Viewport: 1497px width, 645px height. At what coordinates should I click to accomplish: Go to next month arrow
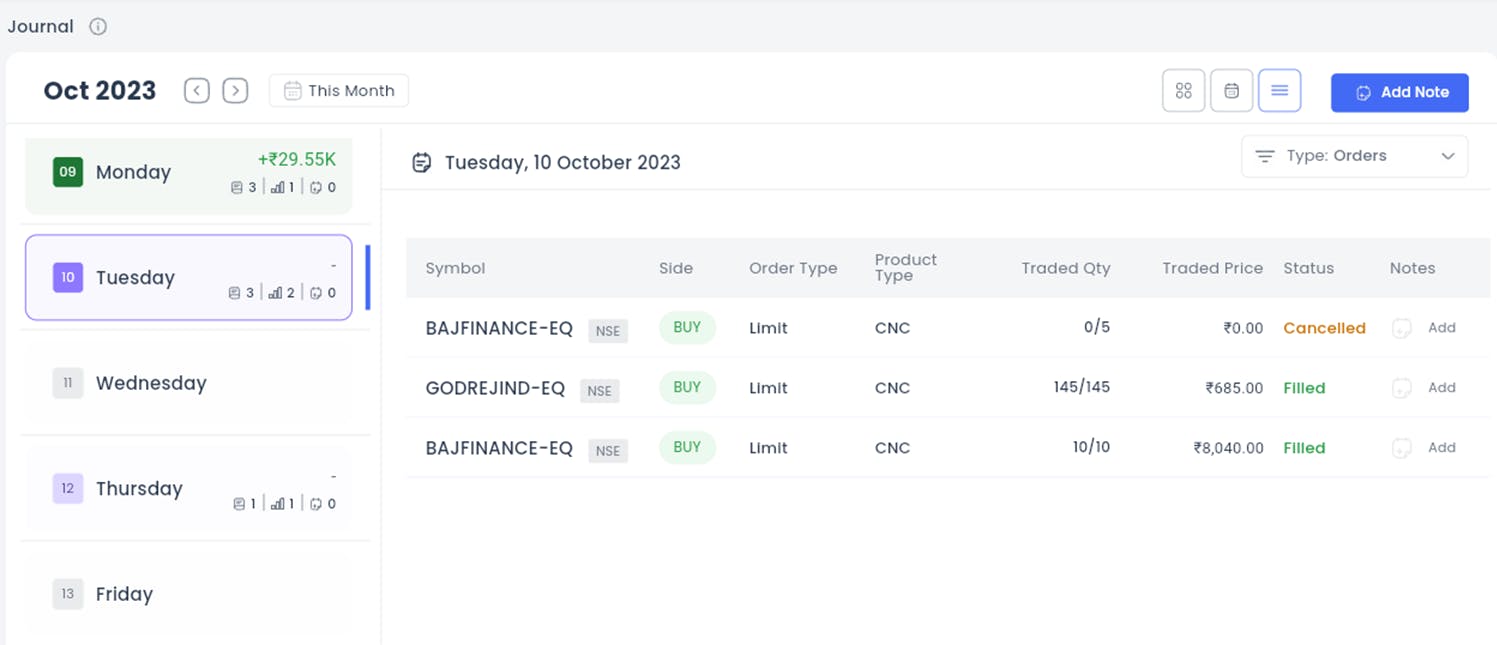[235, 91]
